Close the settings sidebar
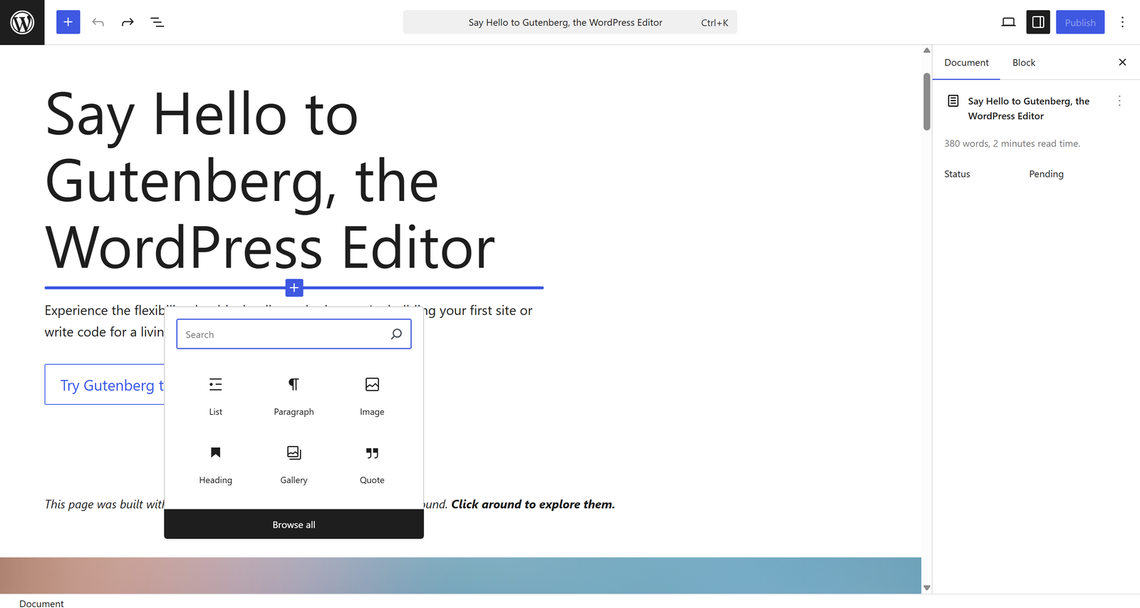This screenshot has height=608, width=1140. 1122,63
